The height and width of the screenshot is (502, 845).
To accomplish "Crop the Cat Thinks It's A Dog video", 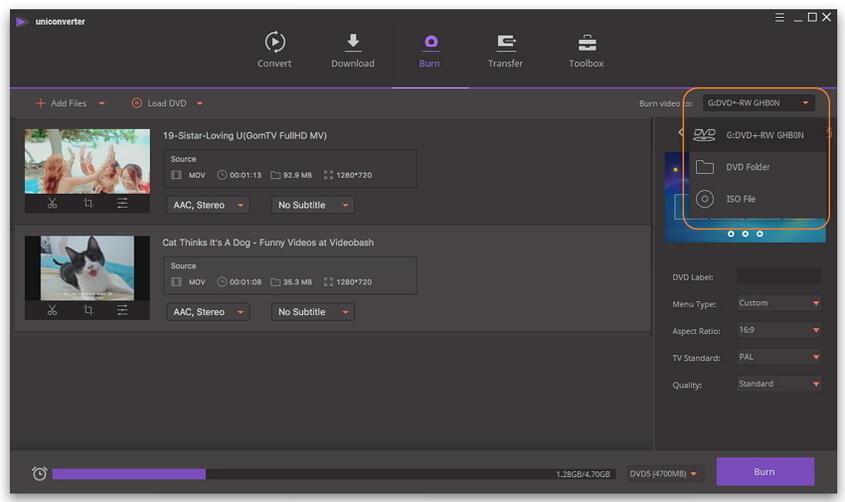I will coord(88,310).
